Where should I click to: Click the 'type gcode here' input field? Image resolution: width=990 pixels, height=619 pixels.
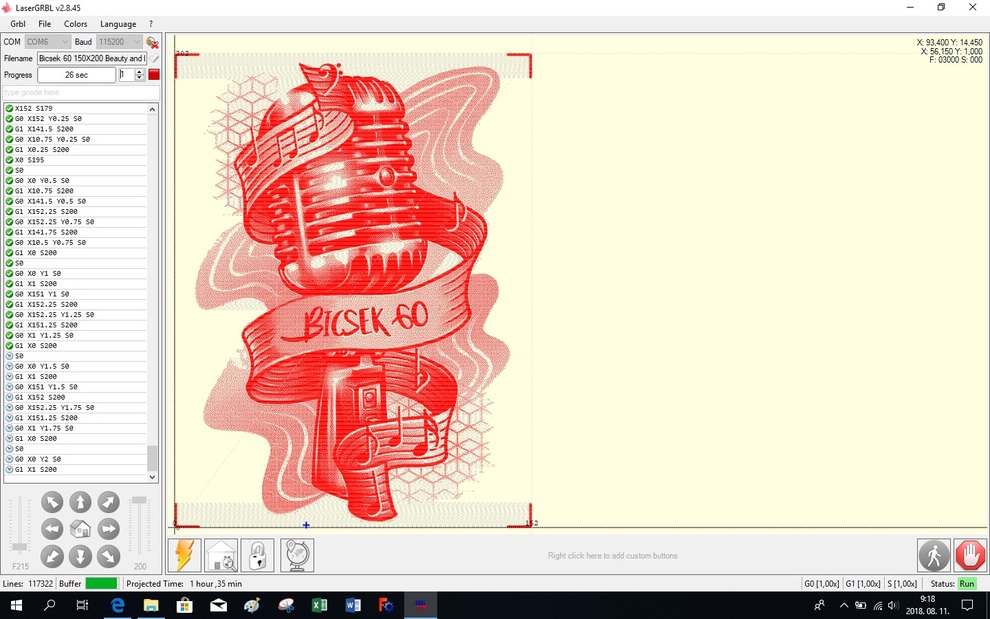80,92
